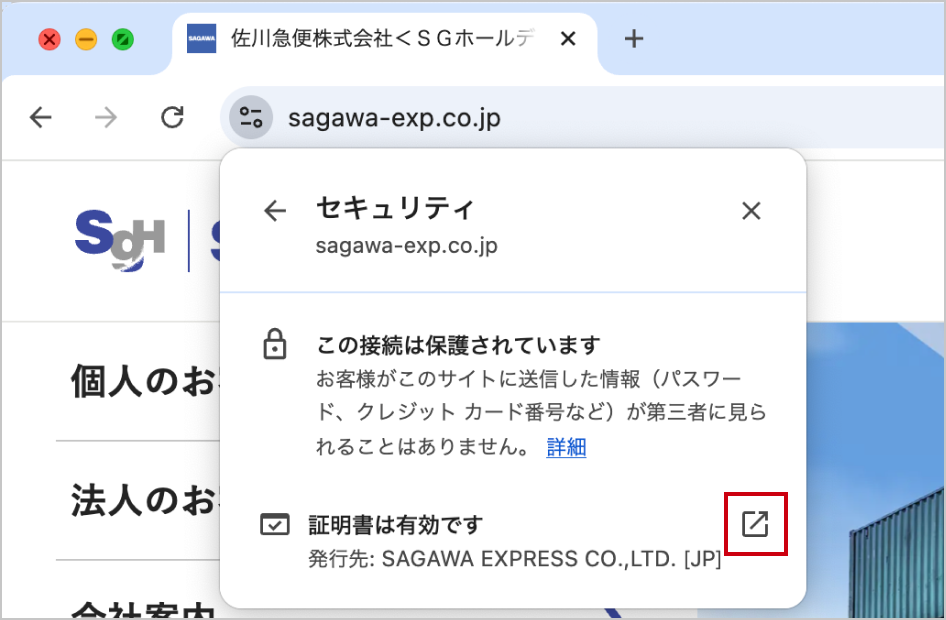The height and width of the screenshot is (620, 946).
Task: Click the 詳細 link
Action: coord(566,447)
